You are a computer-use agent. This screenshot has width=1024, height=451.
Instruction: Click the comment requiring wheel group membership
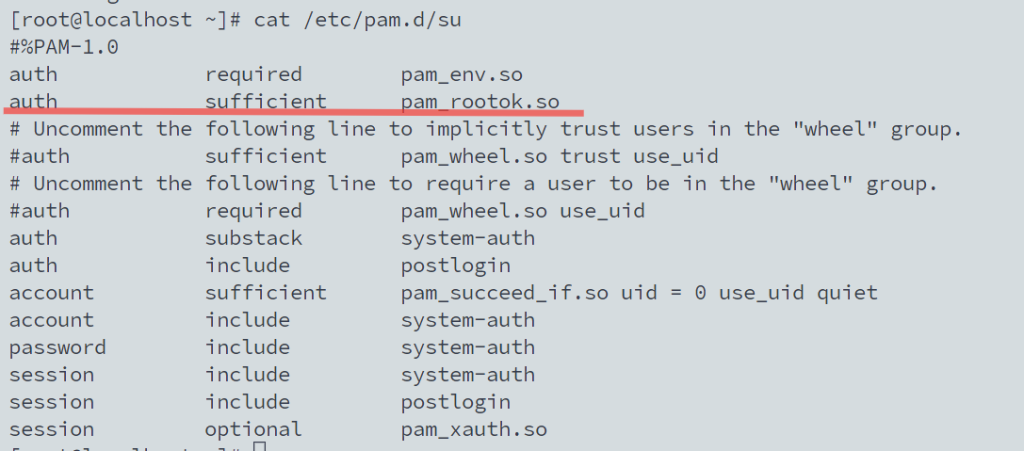tap(473, 184)
